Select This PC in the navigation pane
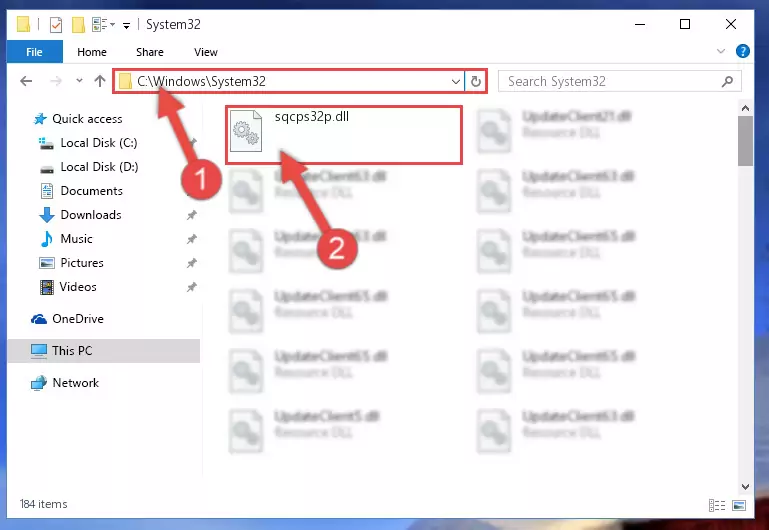769x530 pixels. (104, 351)
